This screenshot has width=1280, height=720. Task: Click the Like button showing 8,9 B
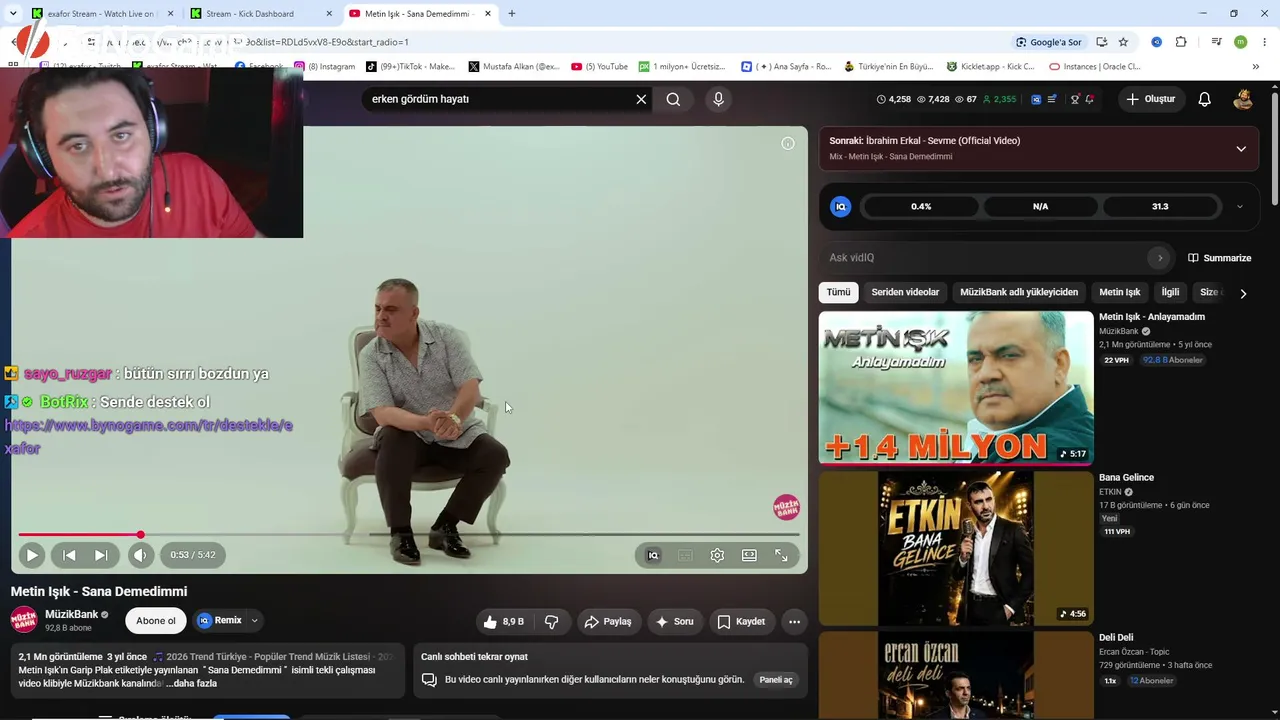504,622
